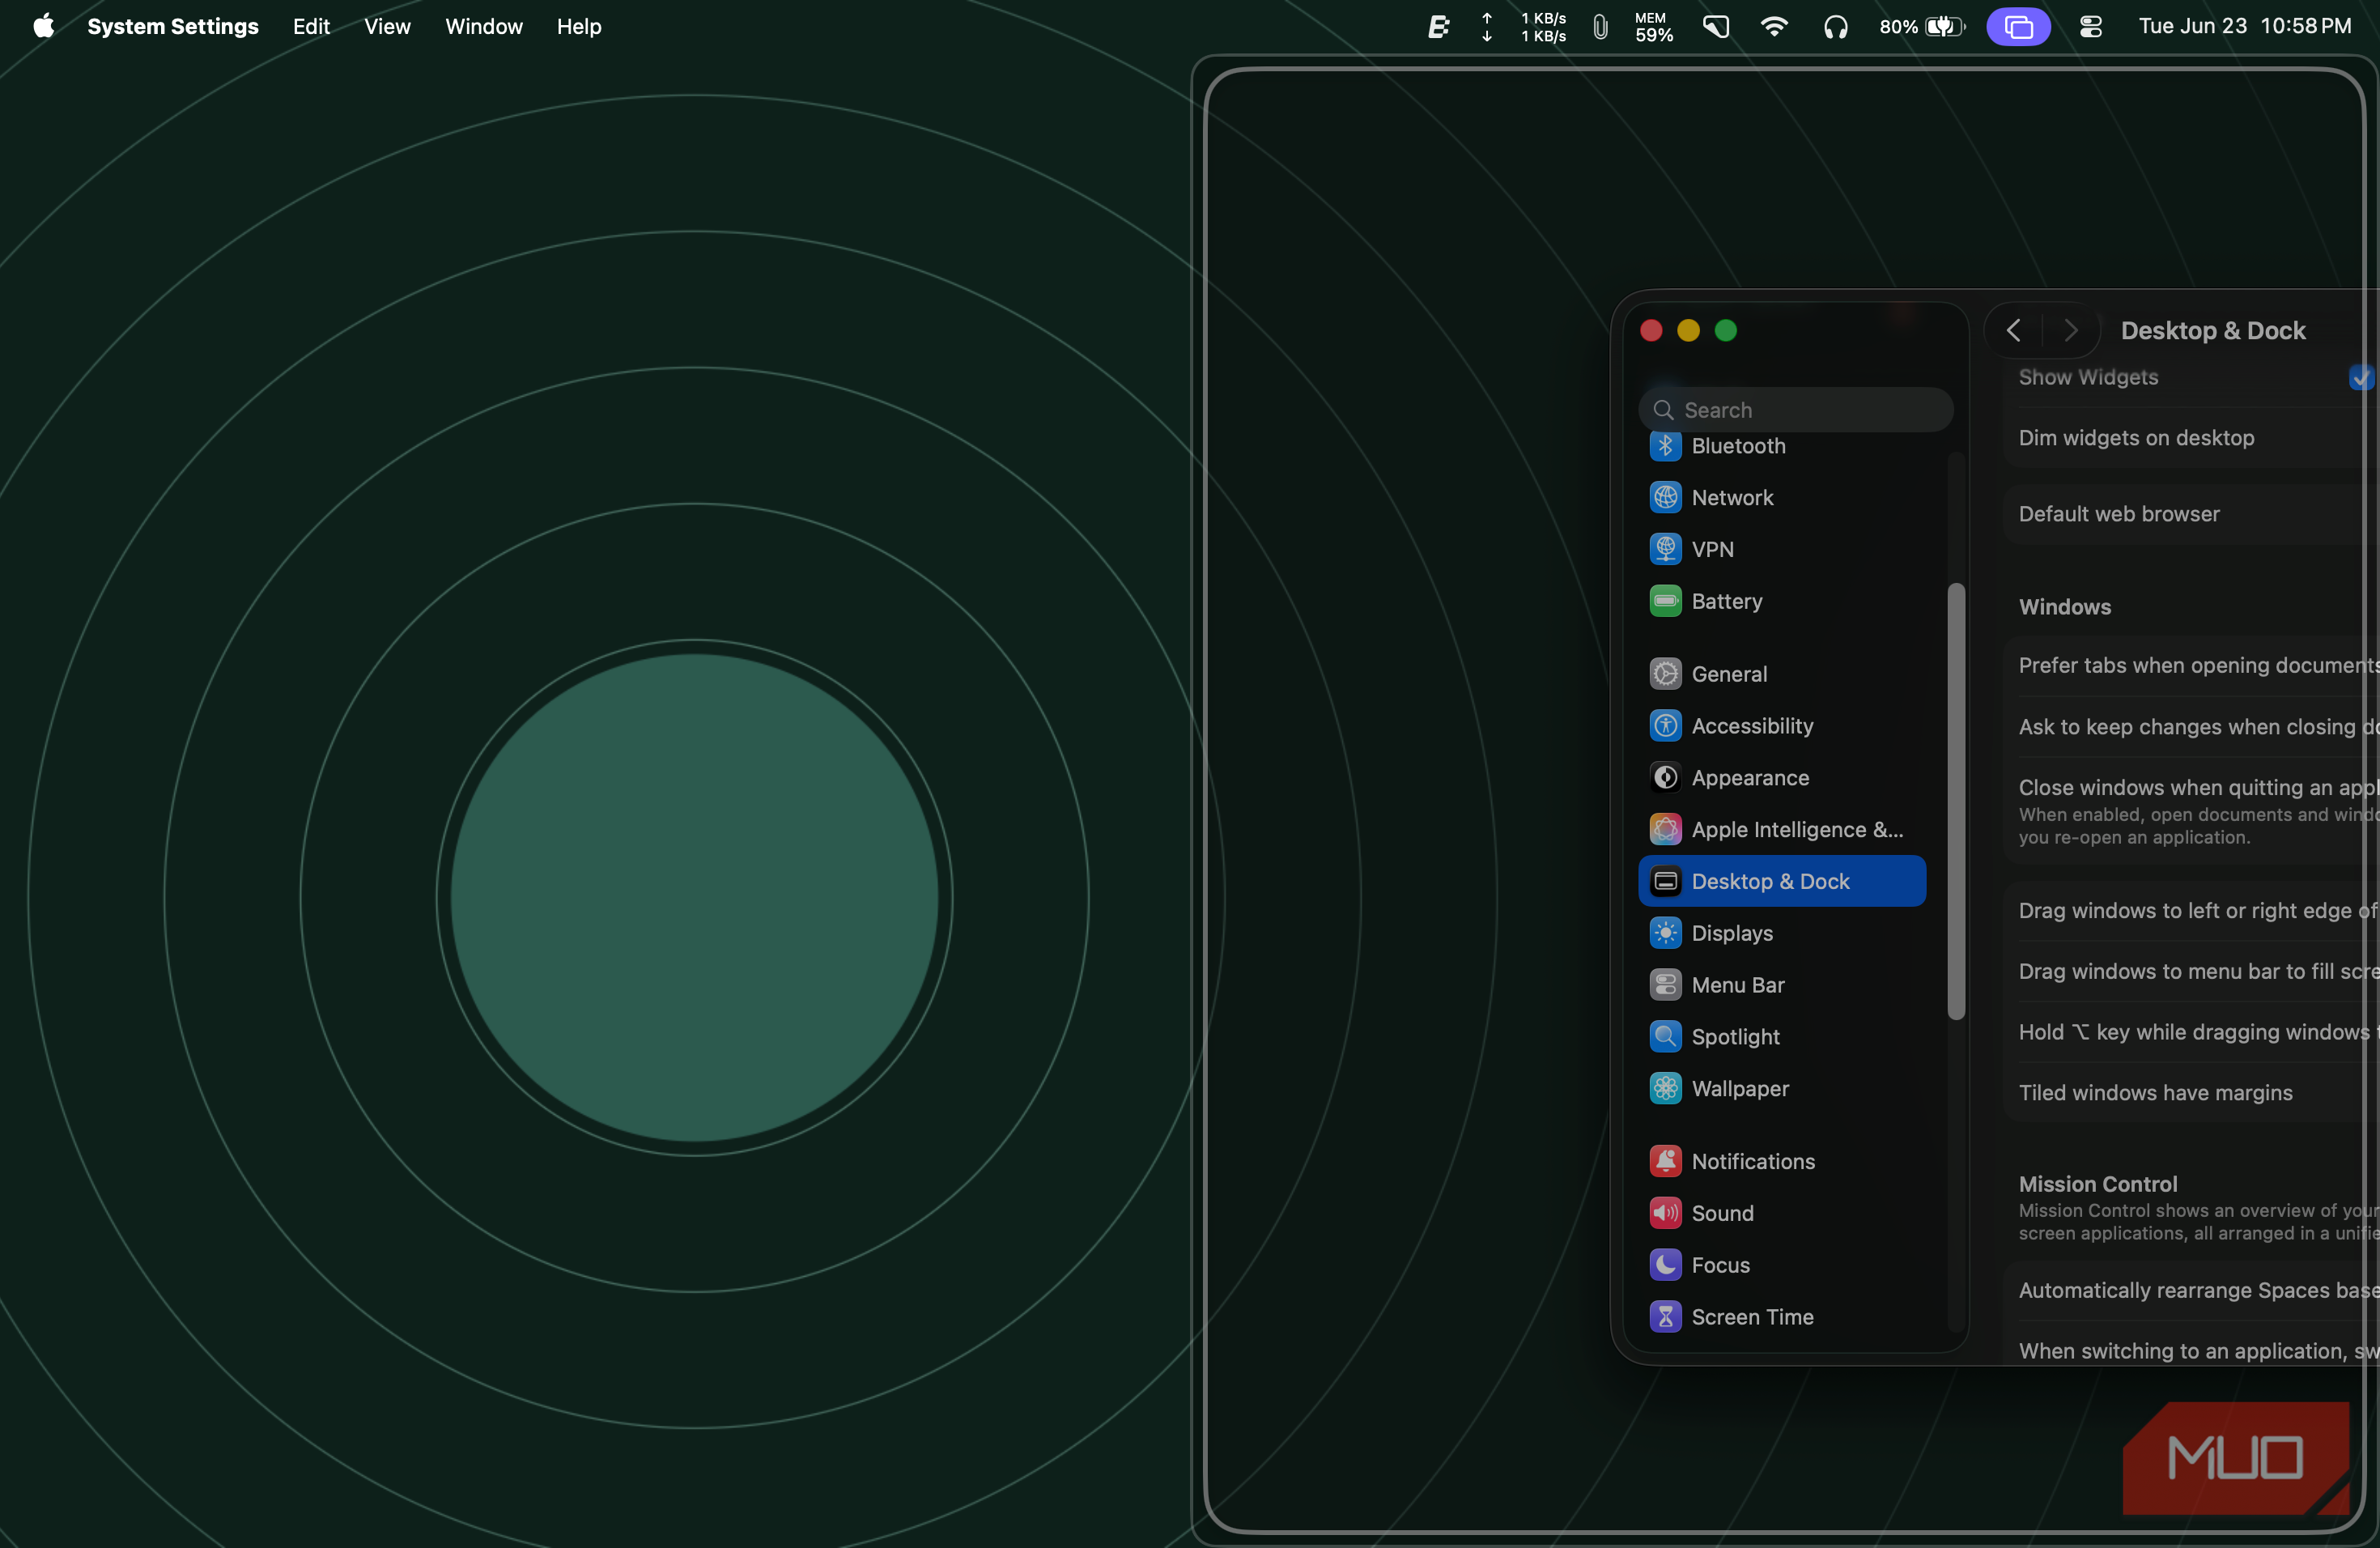Screen dimensions: 2380x1548
Task: Click the "Default web browser" row
Action: (x=2192, y=514)
